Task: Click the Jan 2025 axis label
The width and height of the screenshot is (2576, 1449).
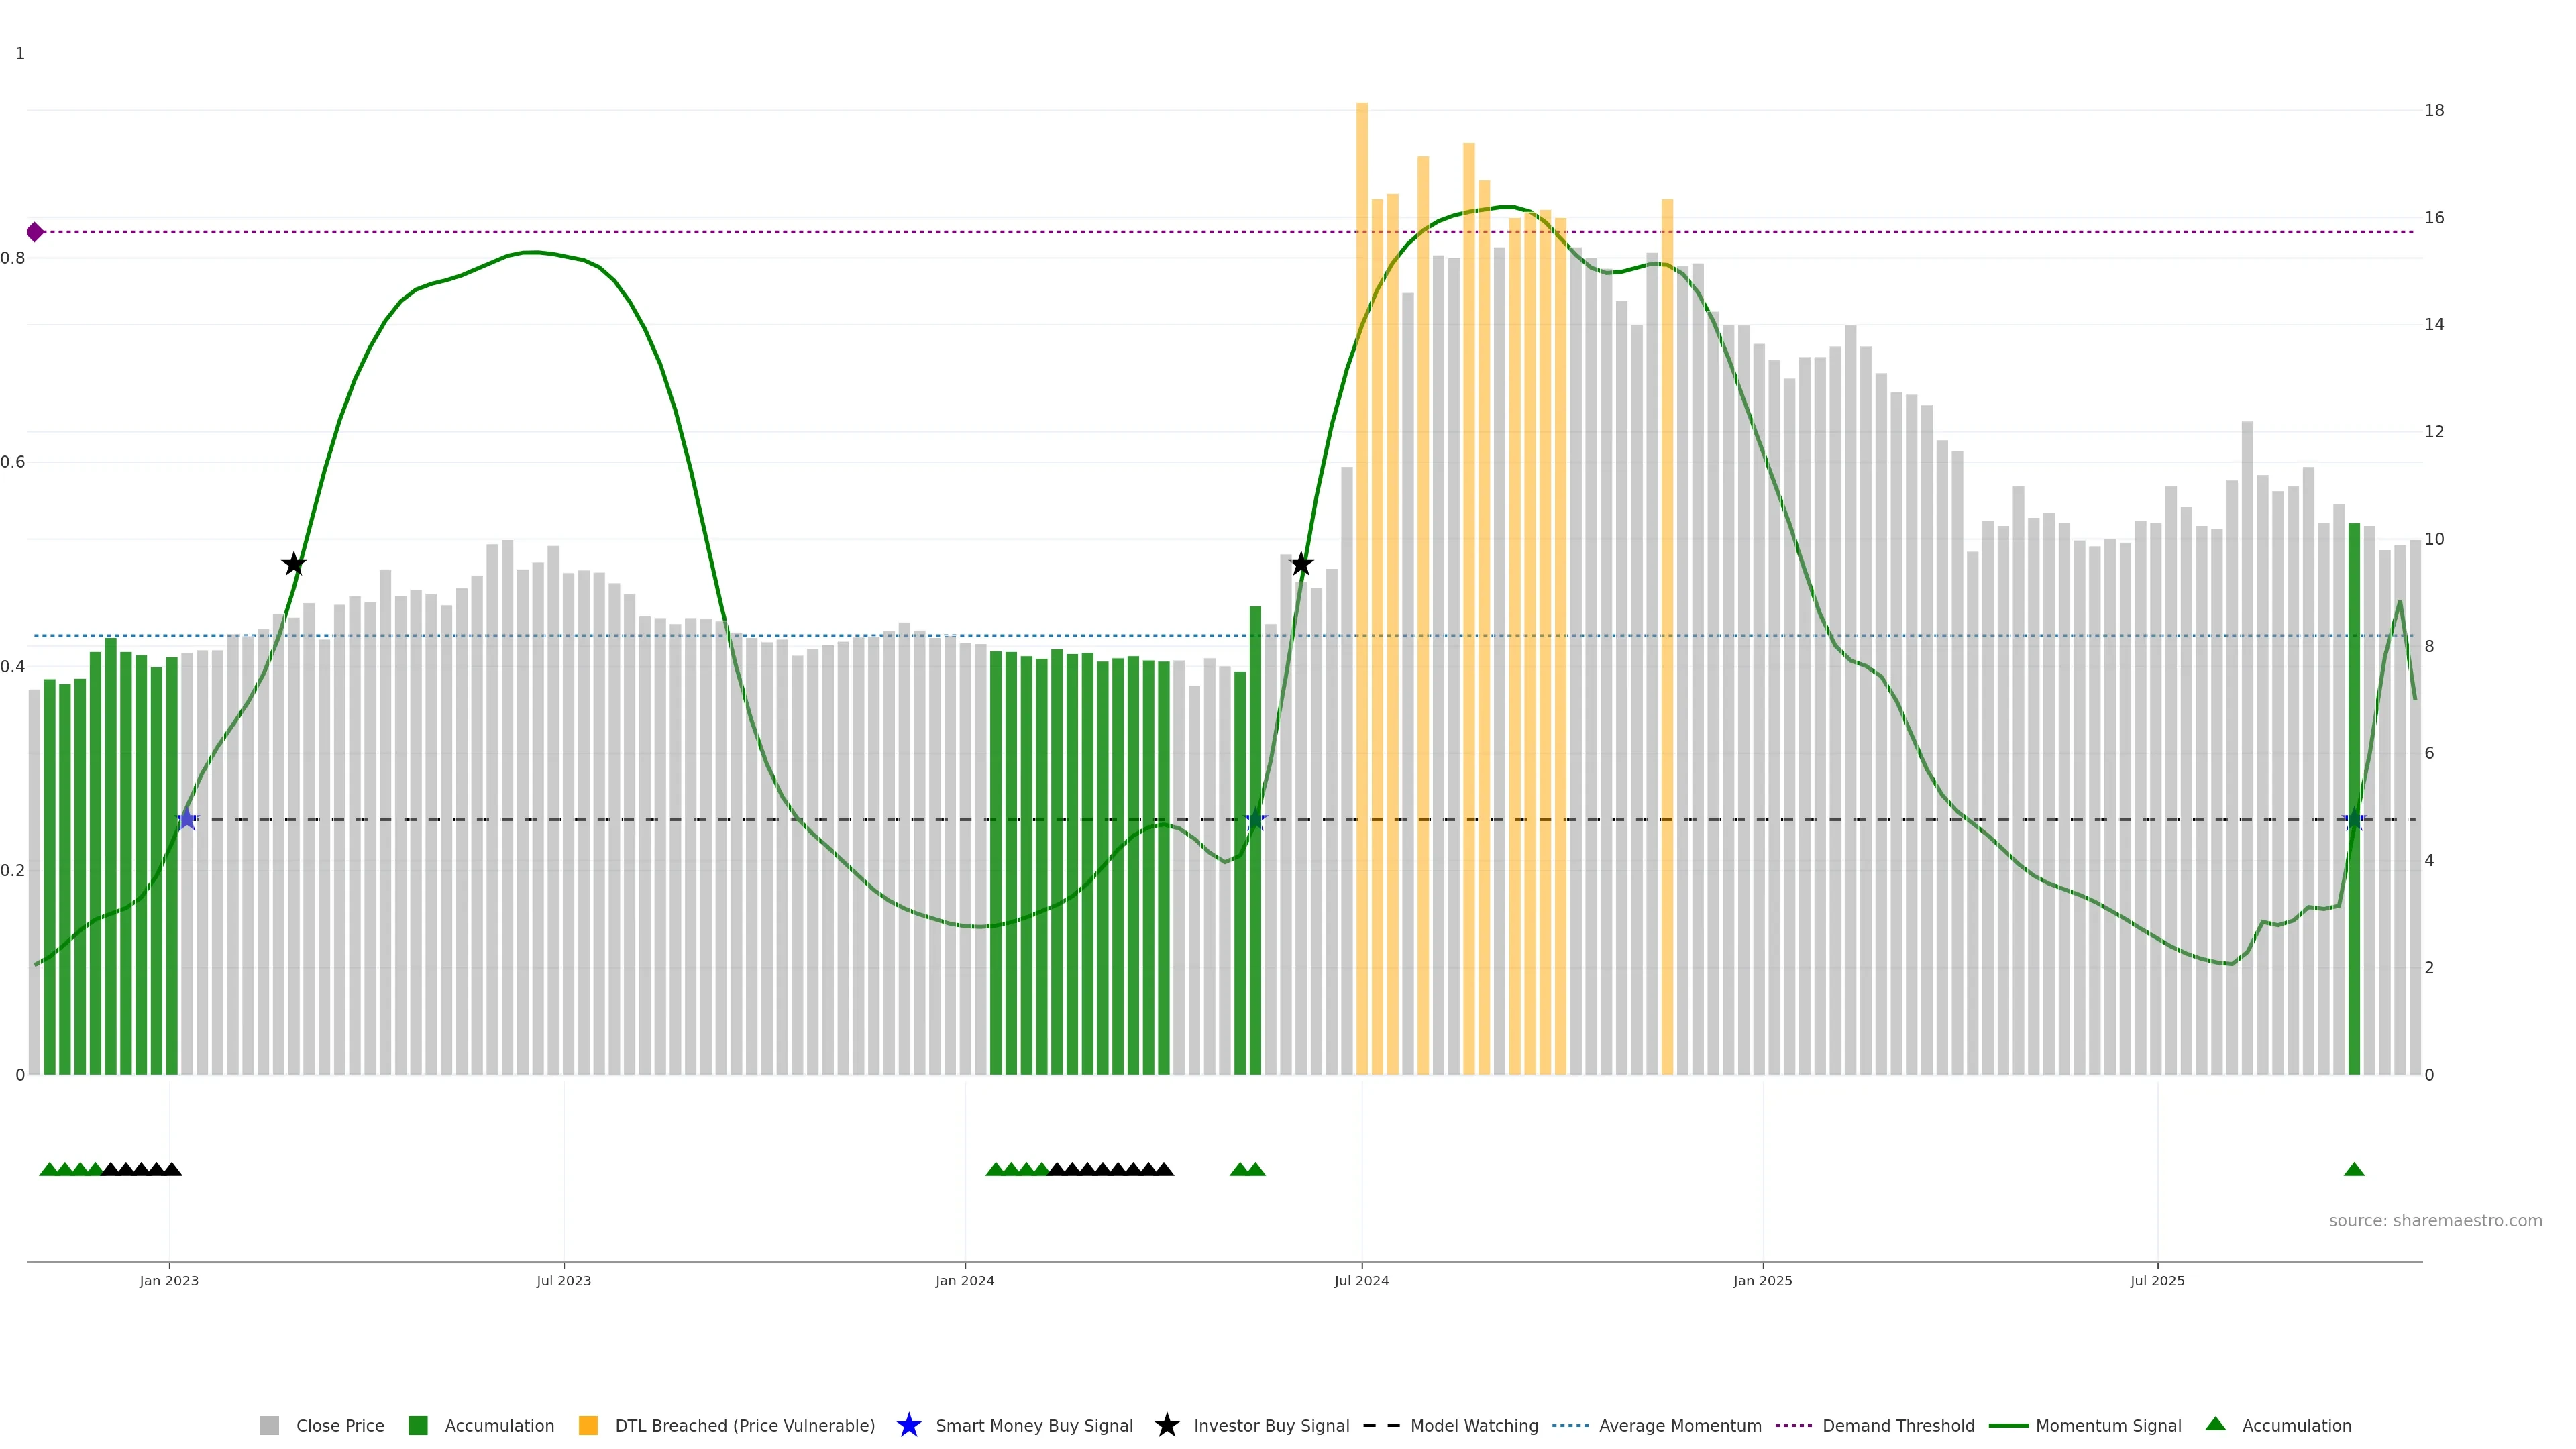Action: tap(1762, 1280)
